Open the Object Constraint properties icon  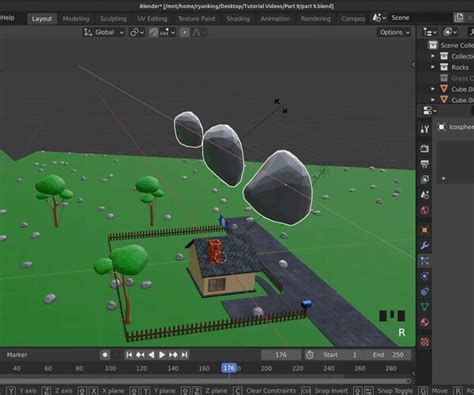coord(425,291)
